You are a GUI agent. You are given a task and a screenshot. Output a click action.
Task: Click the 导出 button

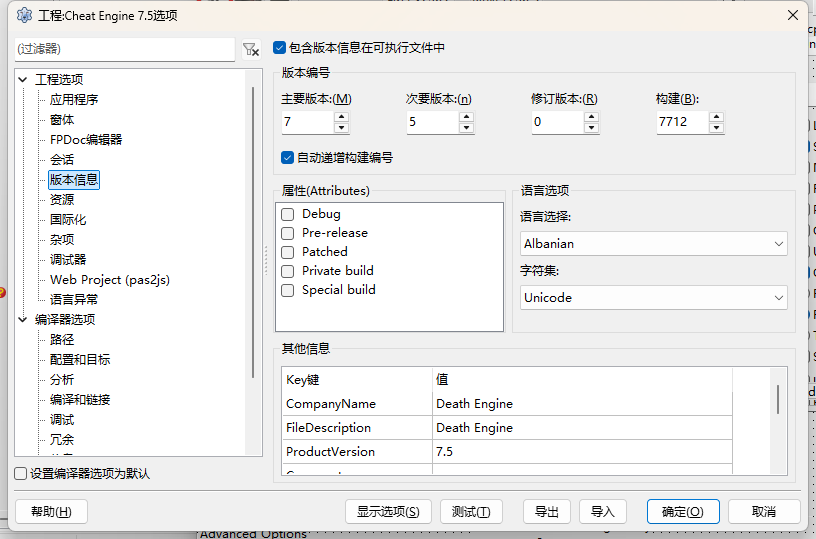pyautogui.click(x=546, y=512)
